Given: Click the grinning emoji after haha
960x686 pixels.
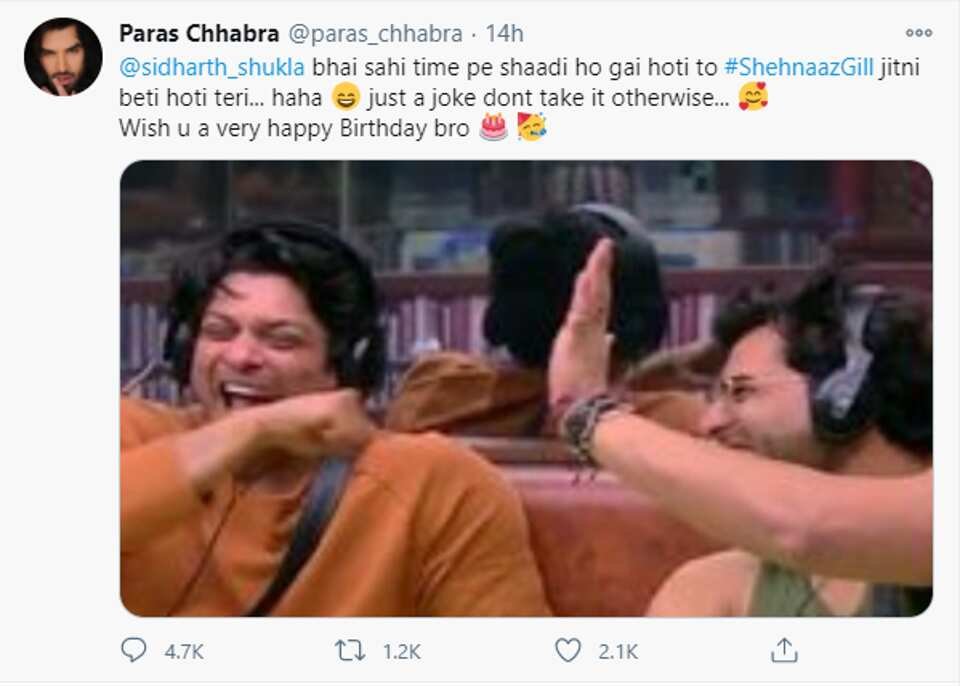Looking at the screenshot, I should [x=343, y=100].
